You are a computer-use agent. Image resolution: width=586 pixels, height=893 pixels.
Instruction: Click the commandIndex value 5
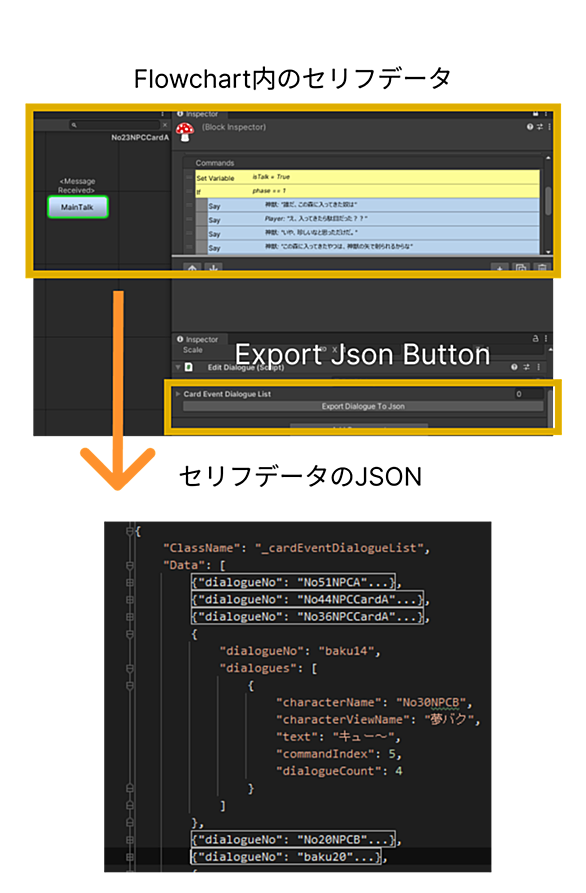pyautogui.click(x=392, y=755)
